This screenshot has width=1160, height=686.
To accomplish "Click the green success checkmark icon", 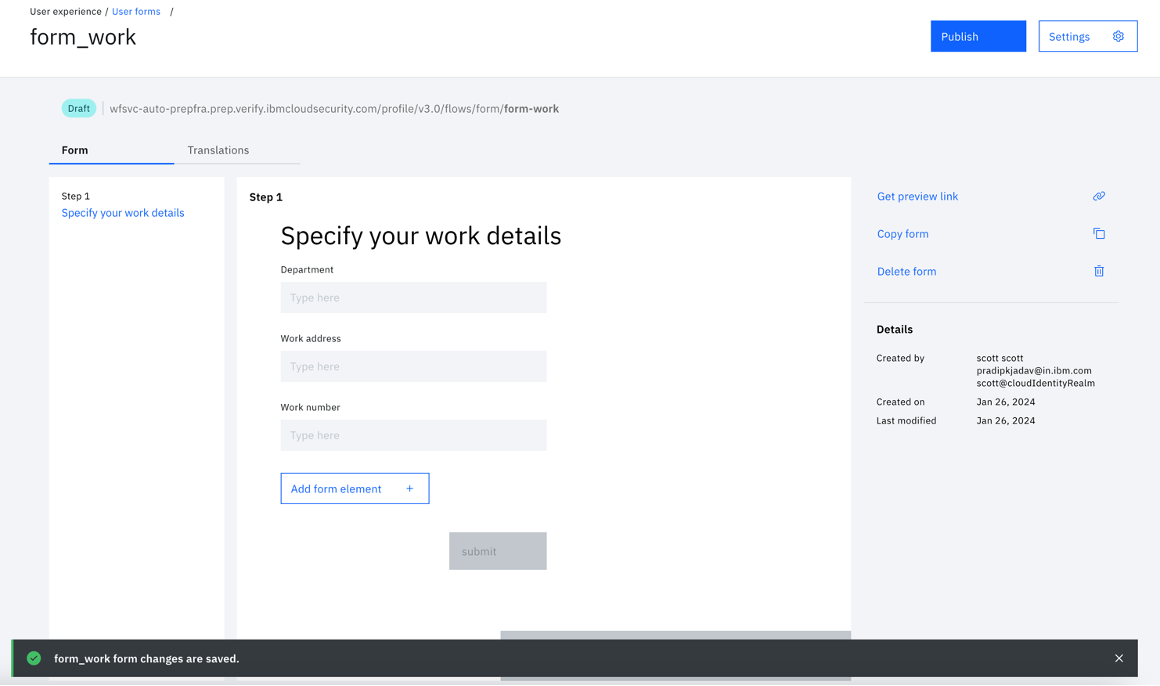I will click(34, 658).
